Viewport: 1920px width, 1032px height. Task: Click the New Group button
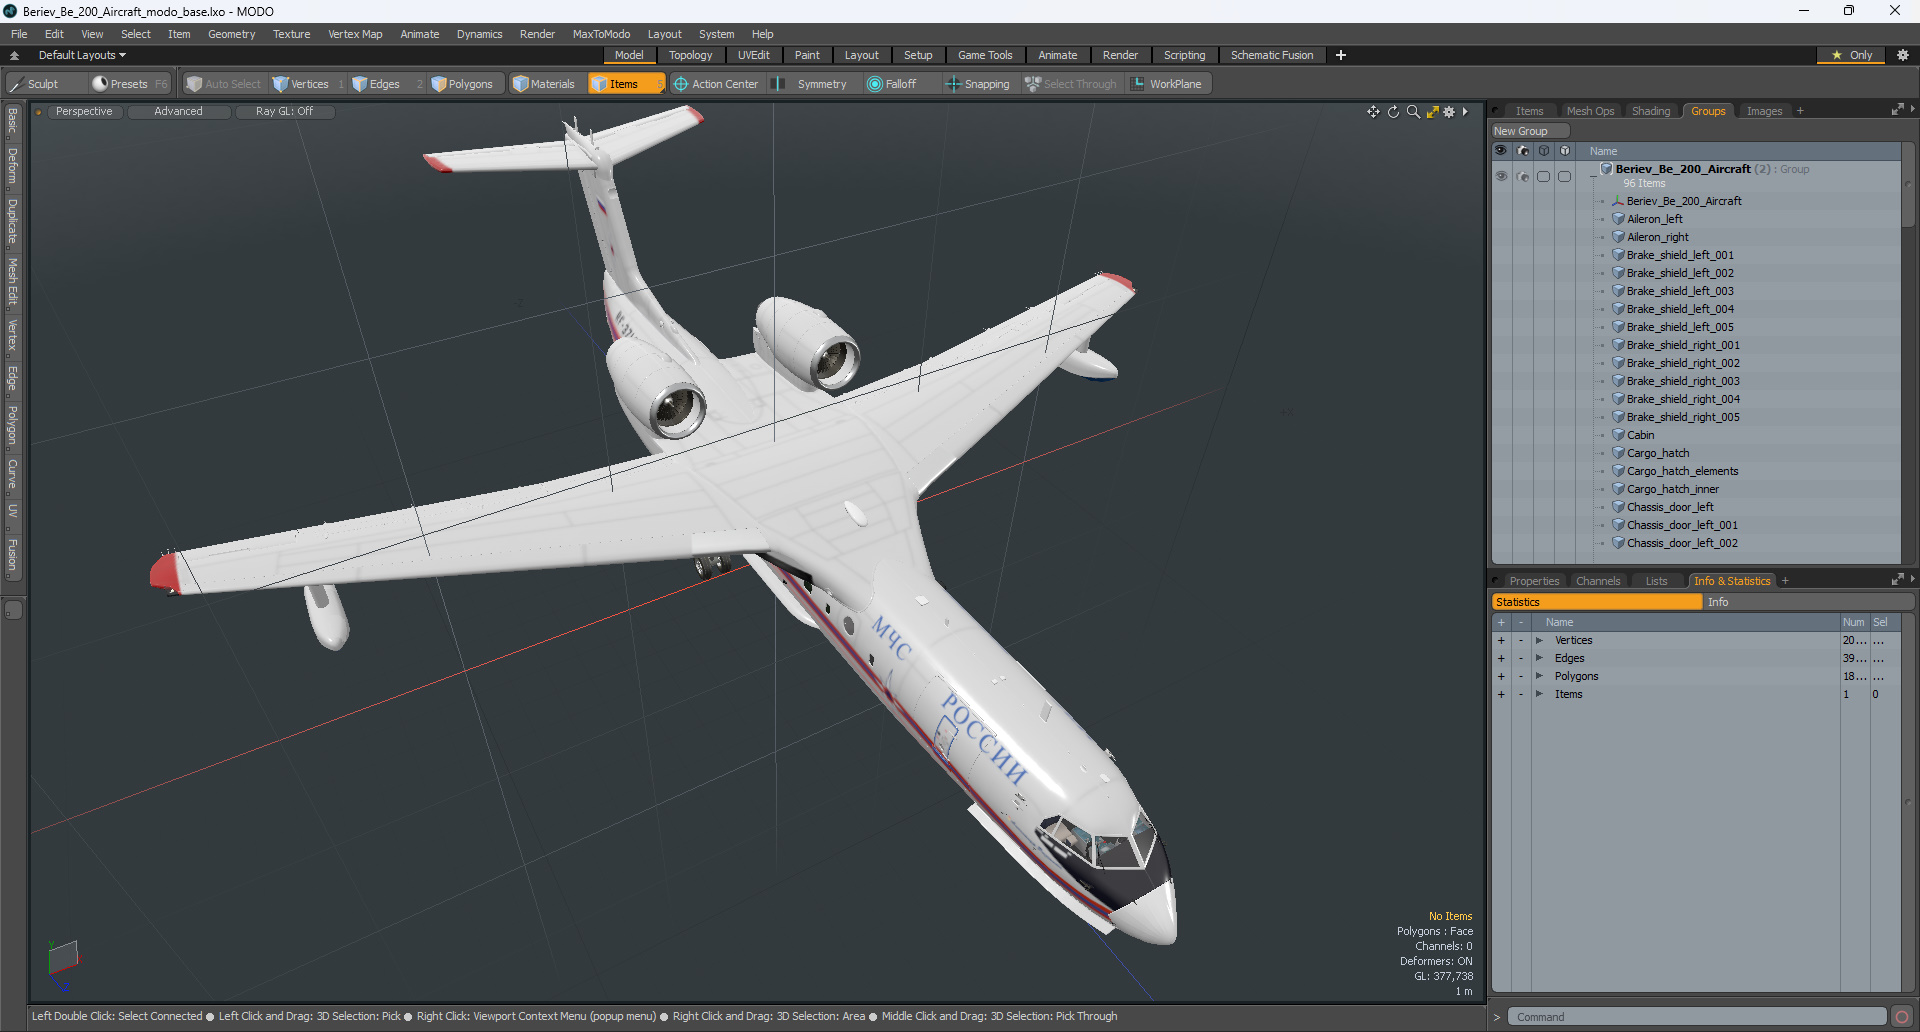click(1529, 131)
